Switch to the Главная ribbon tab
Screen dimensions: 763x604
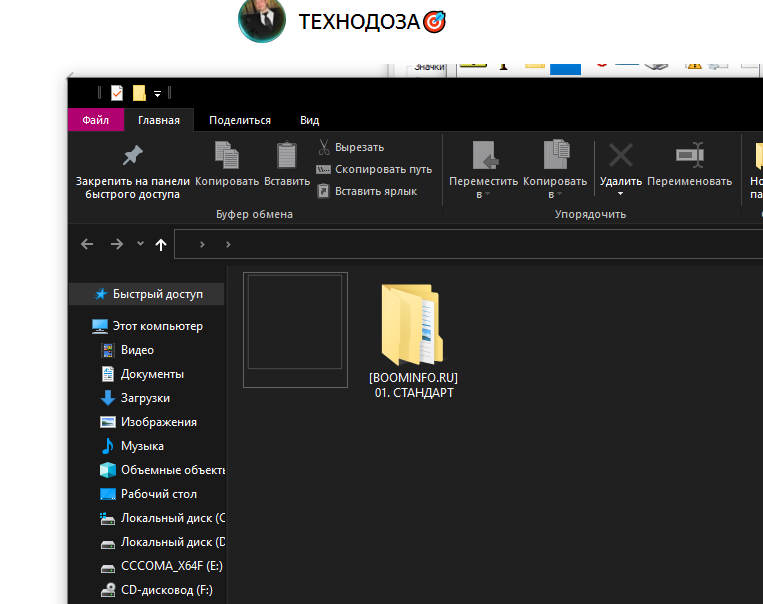(159, 120)
